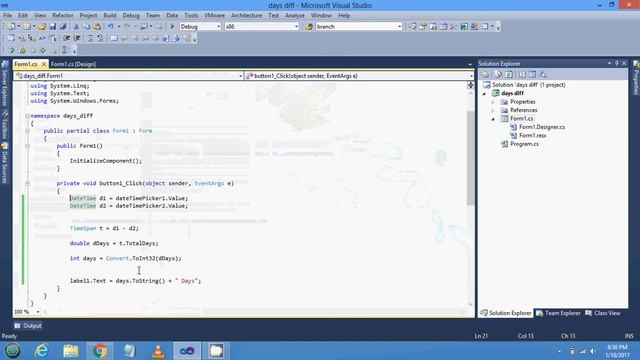Screen dimensions: 640x360
Task: Click the Paste toolbar icon
Action: pyautogui.click(x=97, y=27)
